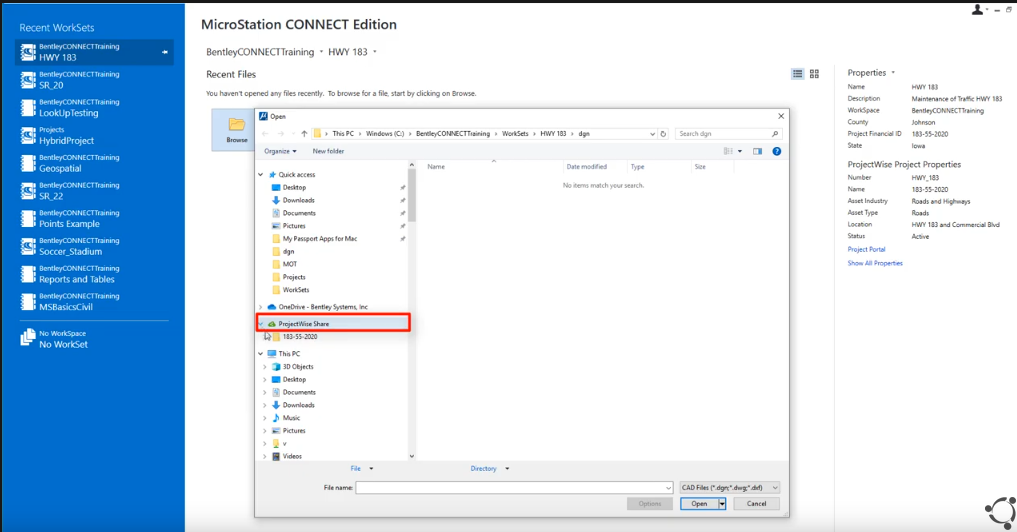Image resolution: width=1017 pixels, height=532 pixels.
Task: Click Windows (C:) in address breadcrumb
Action: (x=385, y=134)
